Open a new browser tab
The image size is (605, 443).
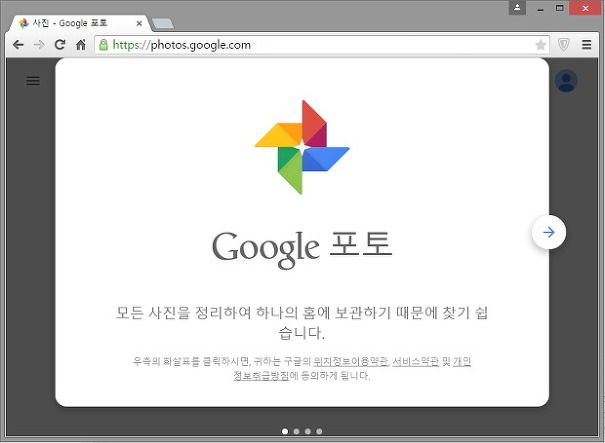[x=162, y=24]
